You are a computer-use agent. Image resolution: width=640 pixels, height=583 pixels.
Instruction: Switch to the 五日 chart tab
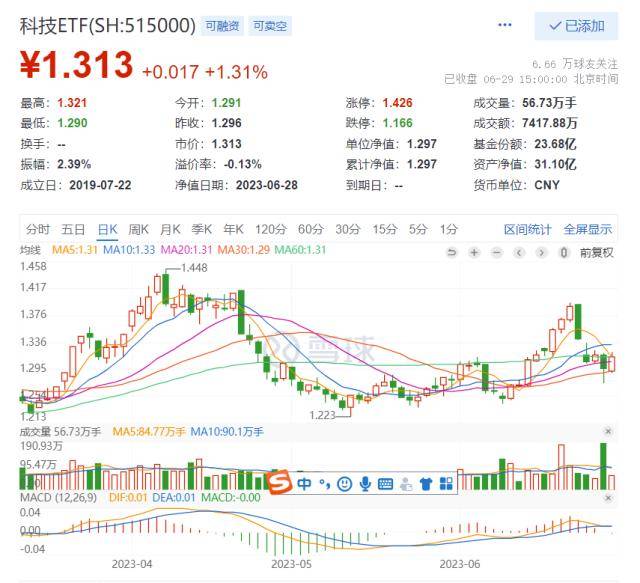tap(73, 229)
